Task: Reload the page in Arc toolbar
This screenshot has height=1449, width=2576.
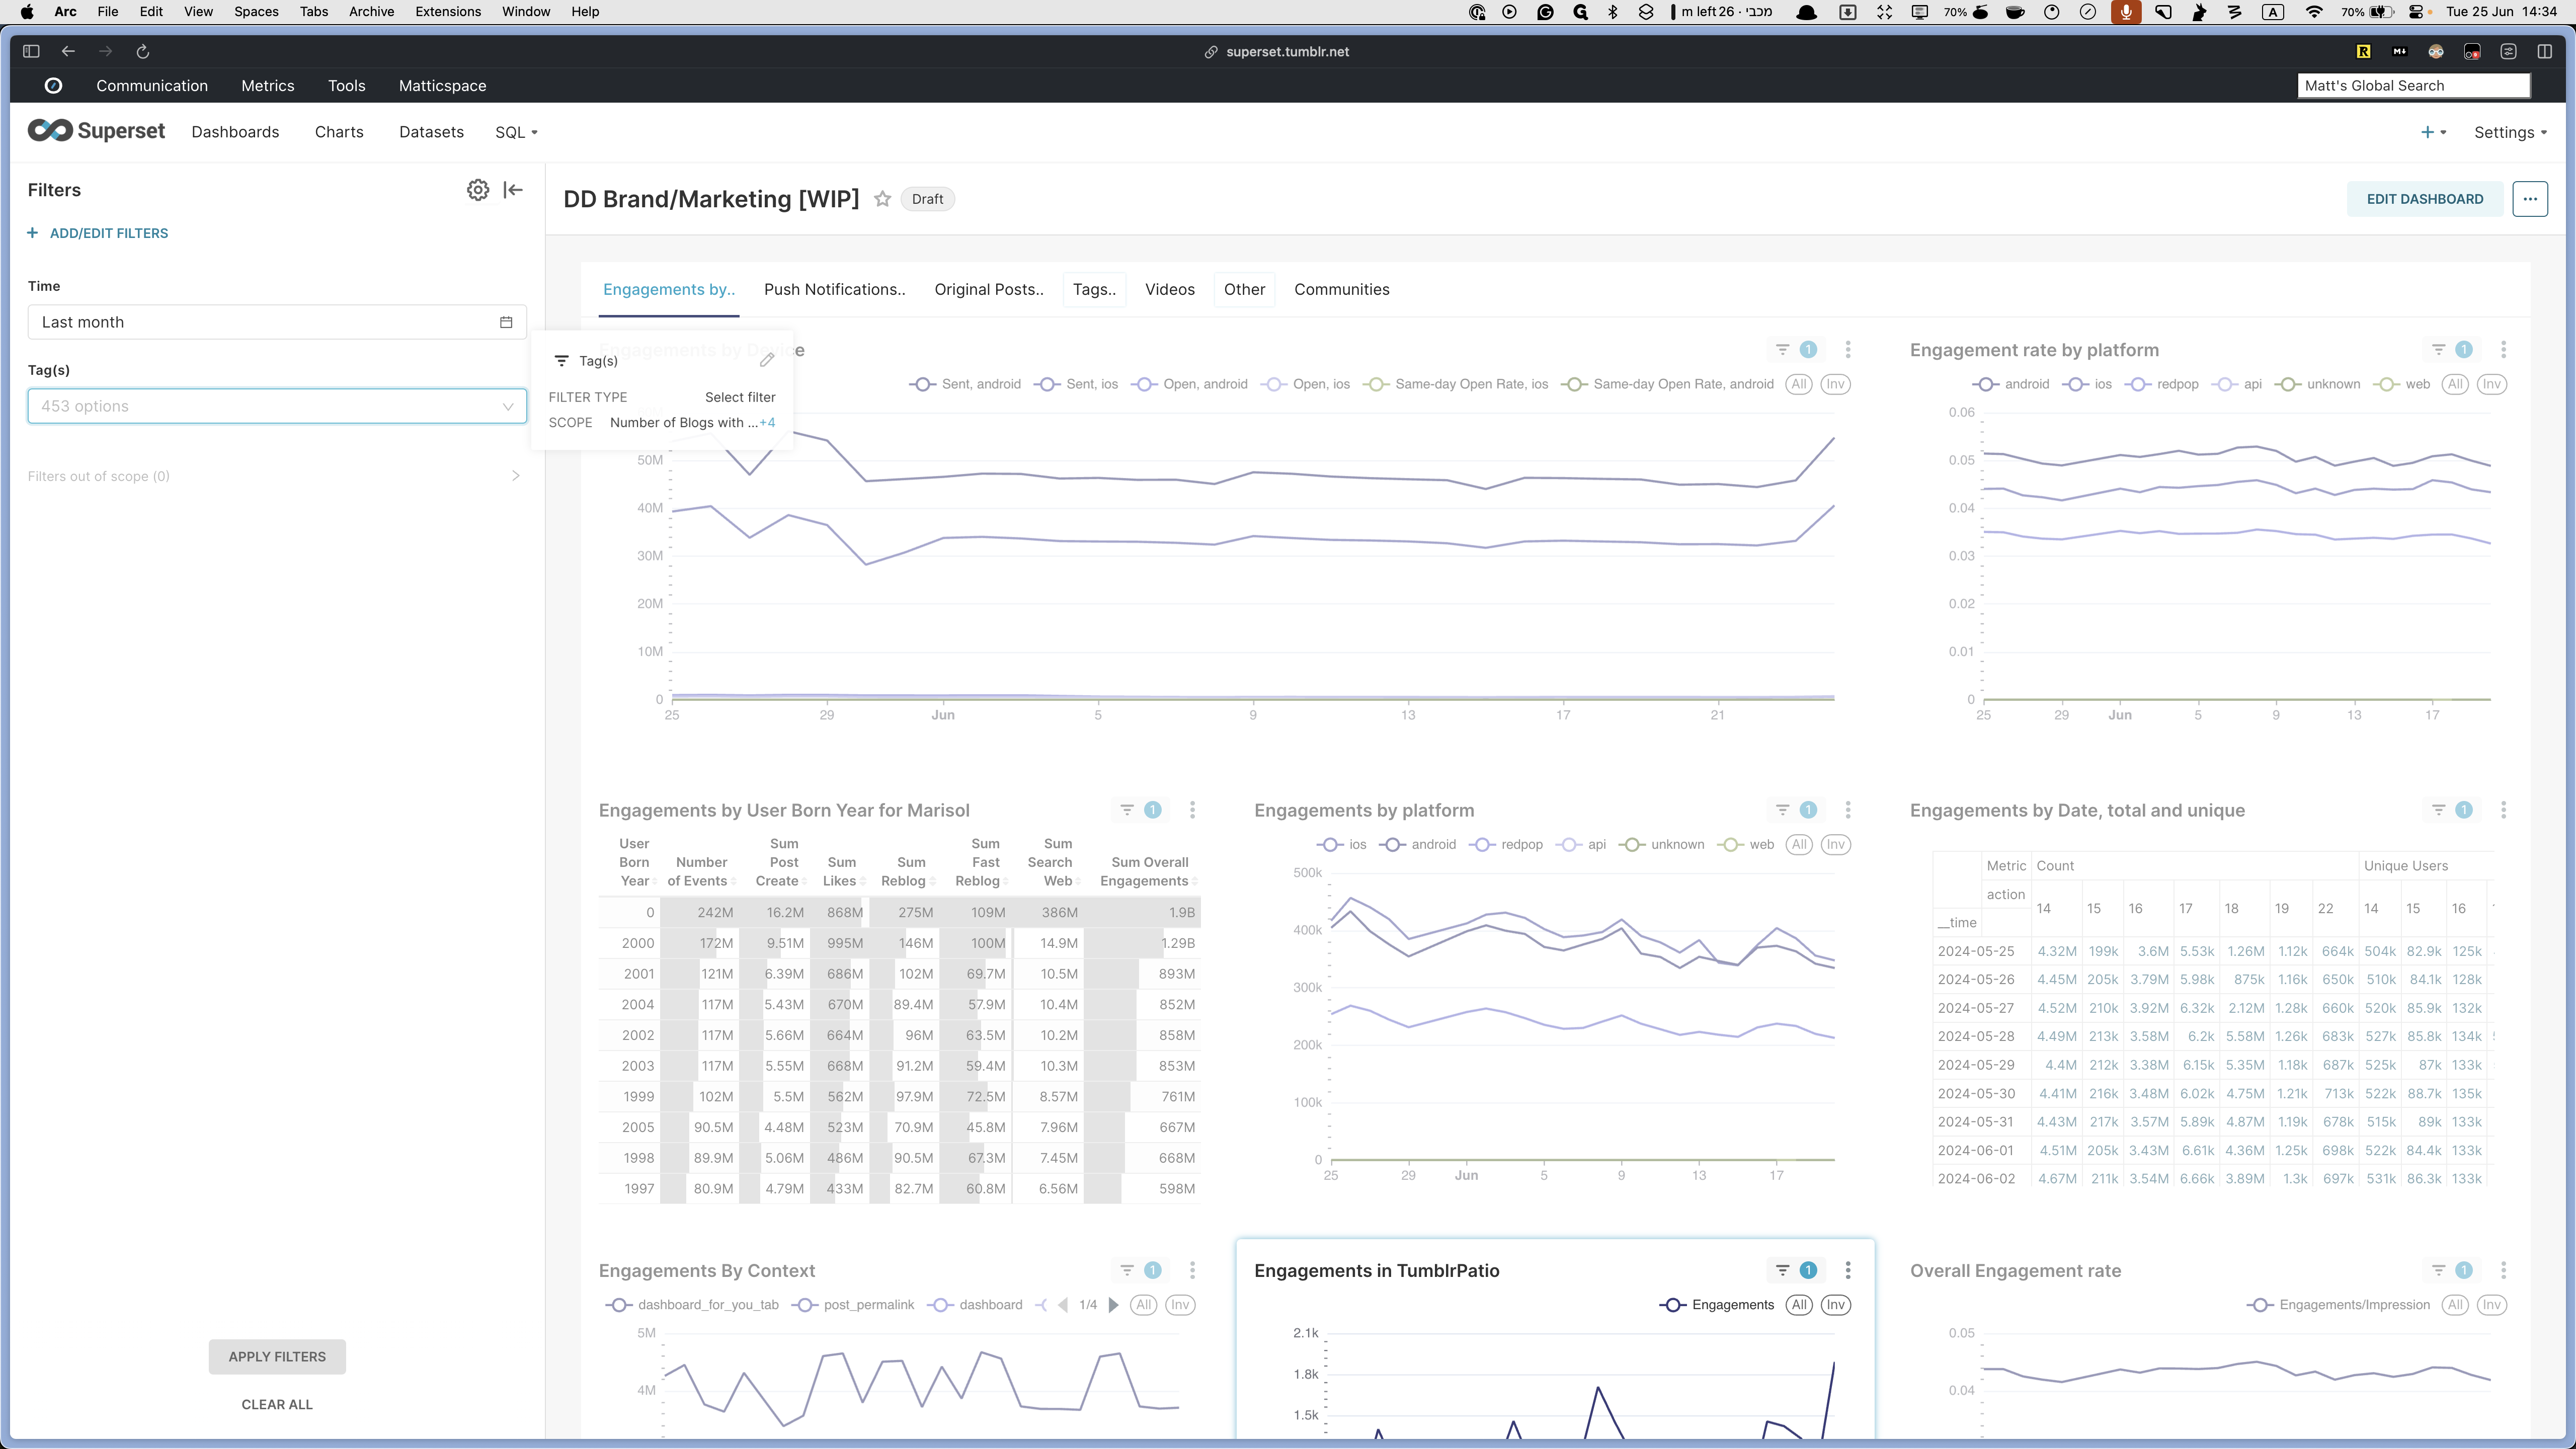Action: 142,52
